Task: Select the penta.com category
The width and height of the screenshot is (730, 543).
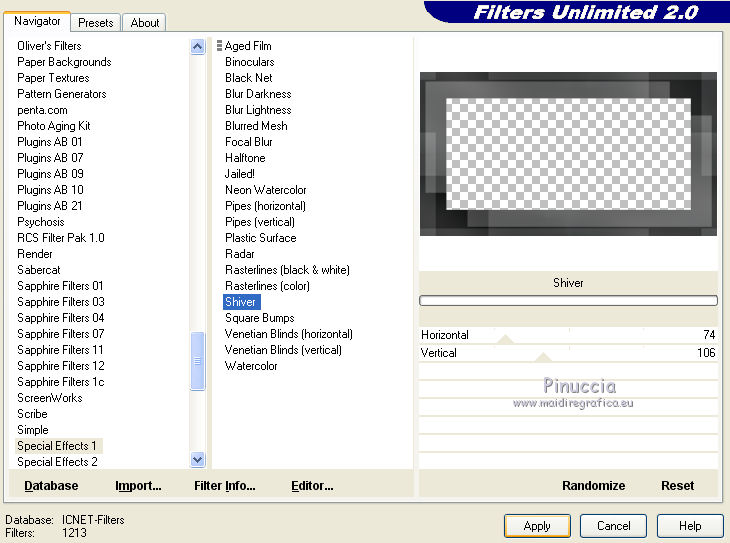Action: [x=42, y=110]
